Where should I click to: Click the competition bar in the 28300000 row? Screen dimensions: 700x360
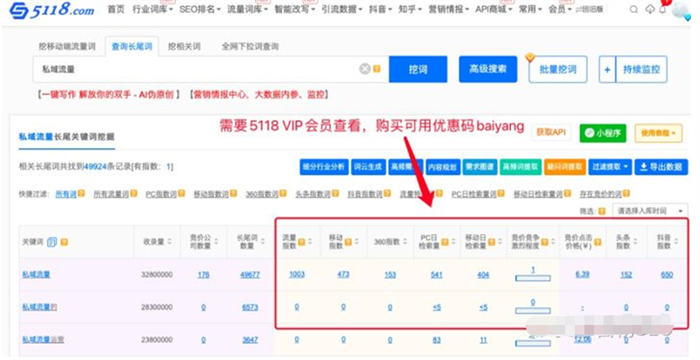coord(533,310)
